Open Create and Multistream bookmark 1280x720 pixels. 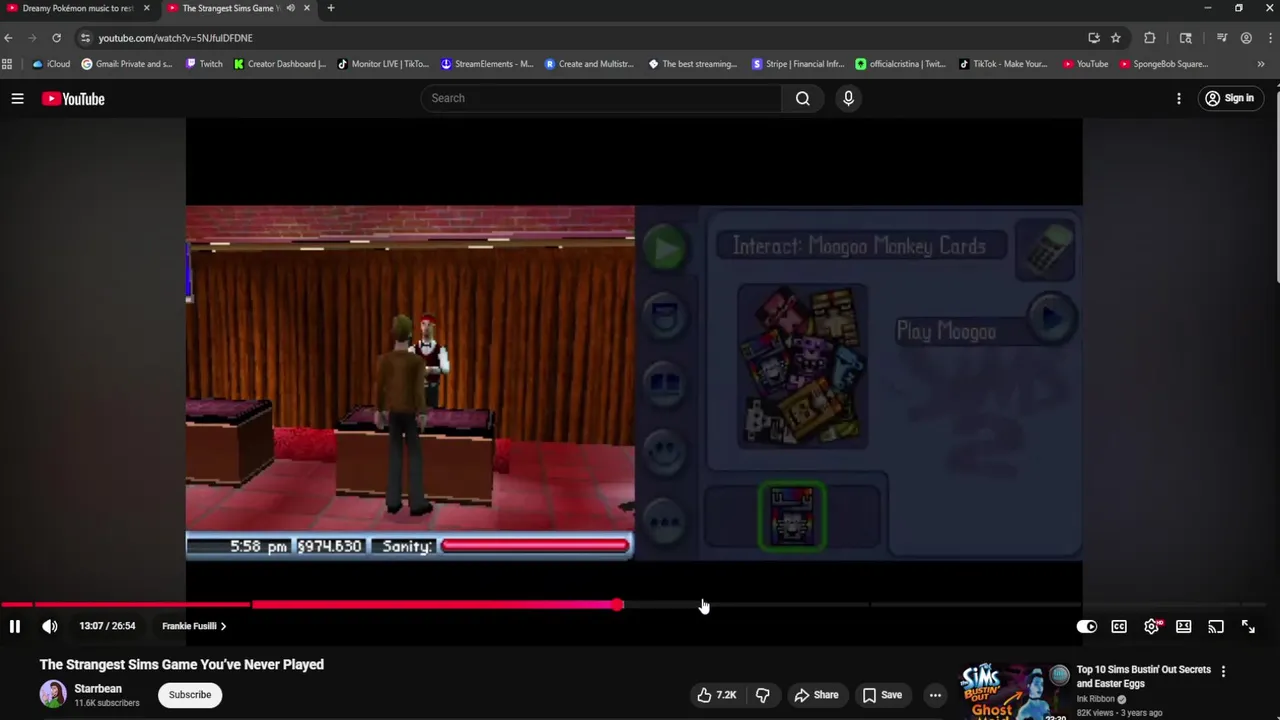pyautogui.click(x=589, y=64)
